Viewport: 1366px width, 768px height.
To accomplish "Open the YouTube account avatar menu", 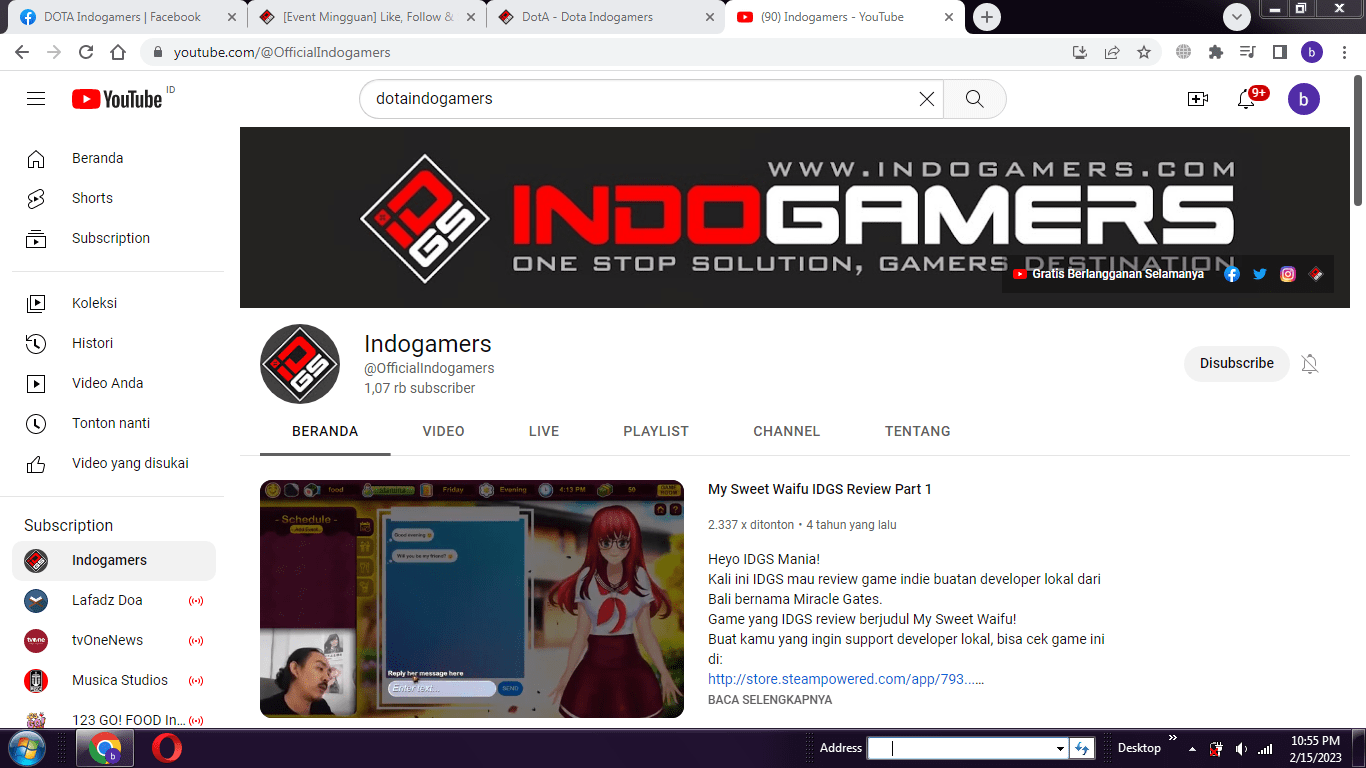I will 1304,99.
